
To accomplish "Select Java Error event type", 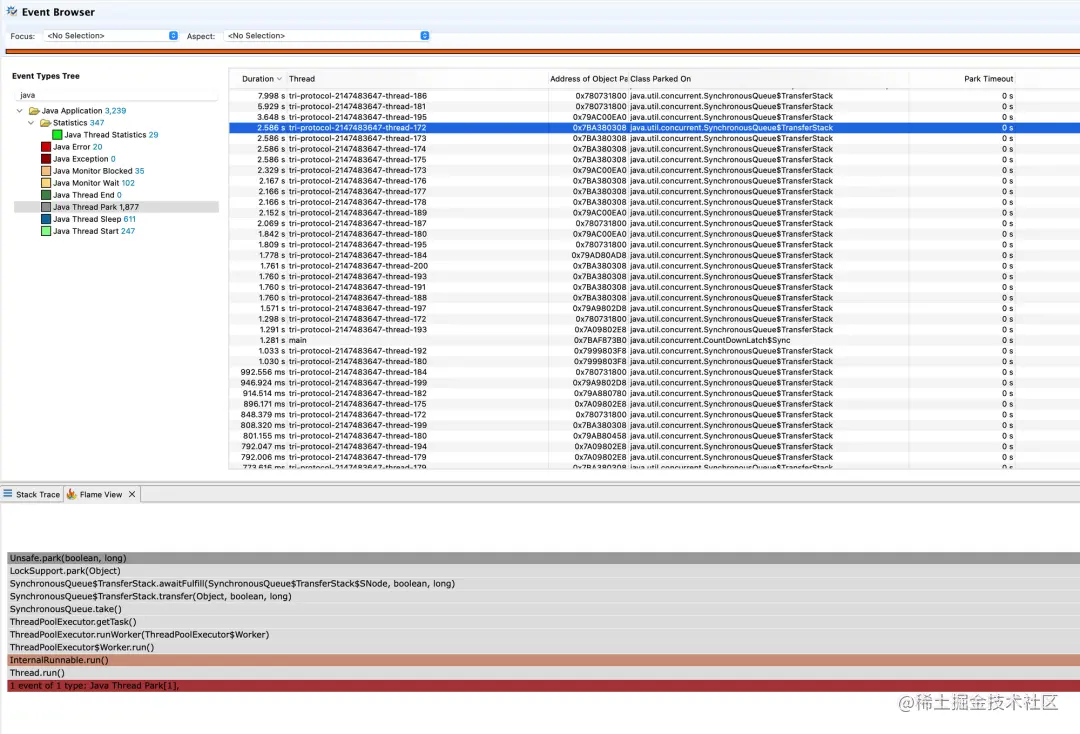I will (77, 147).
